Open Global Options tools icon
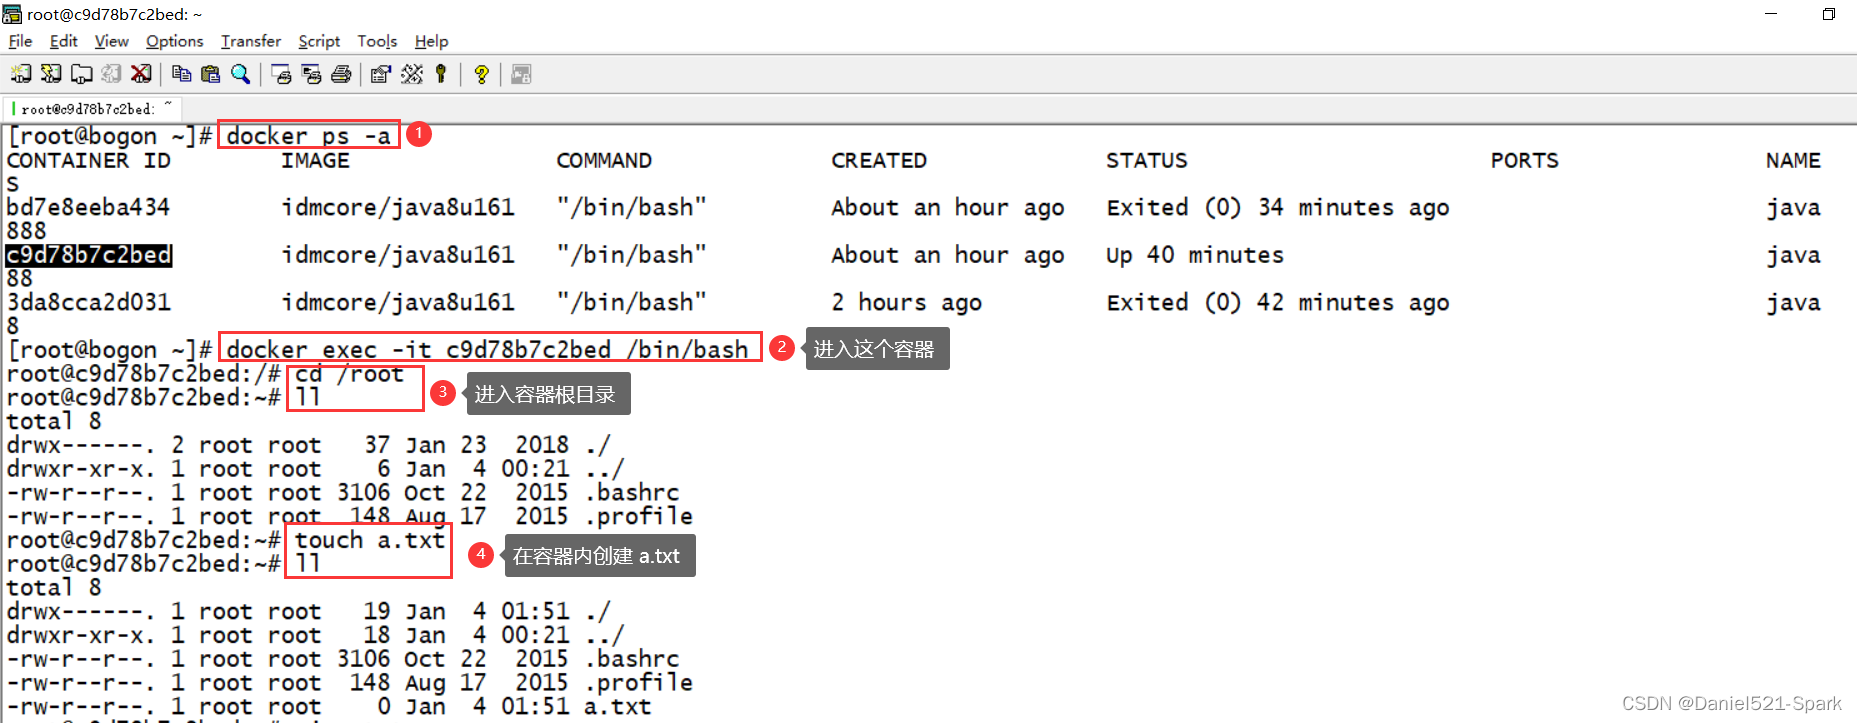The image size is (1857, 723). (411, 74)
